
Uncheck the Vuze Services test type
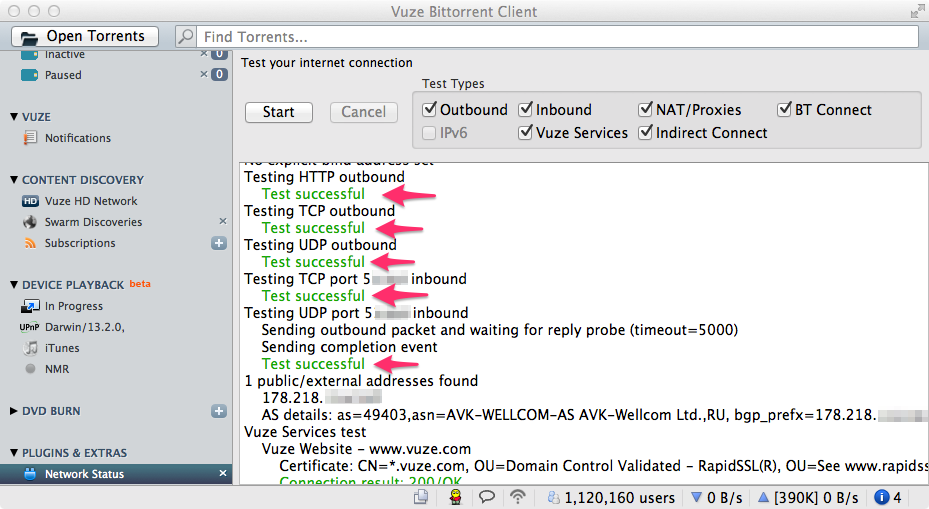click(x=526, y=132)
